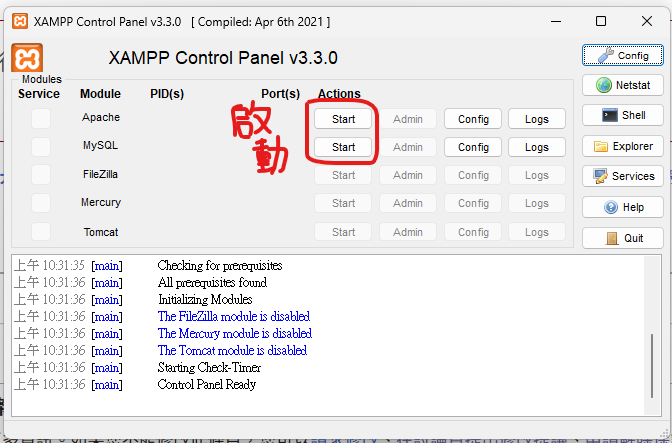Click the FileZilla Admin button
Image resolution: width=672 pixels, height=443 pixels.
pyautogui.click(x=408, y=175)
